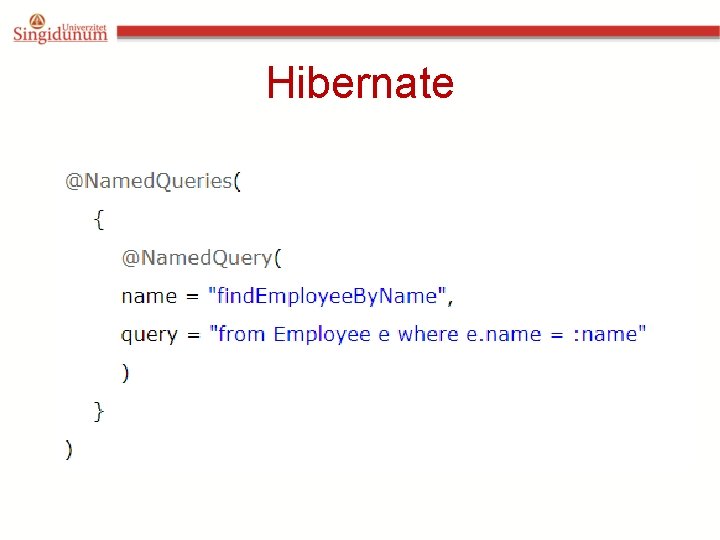Click the Singidunum university logo
This screenshot has width=720, height=540.
pos(60,28)
